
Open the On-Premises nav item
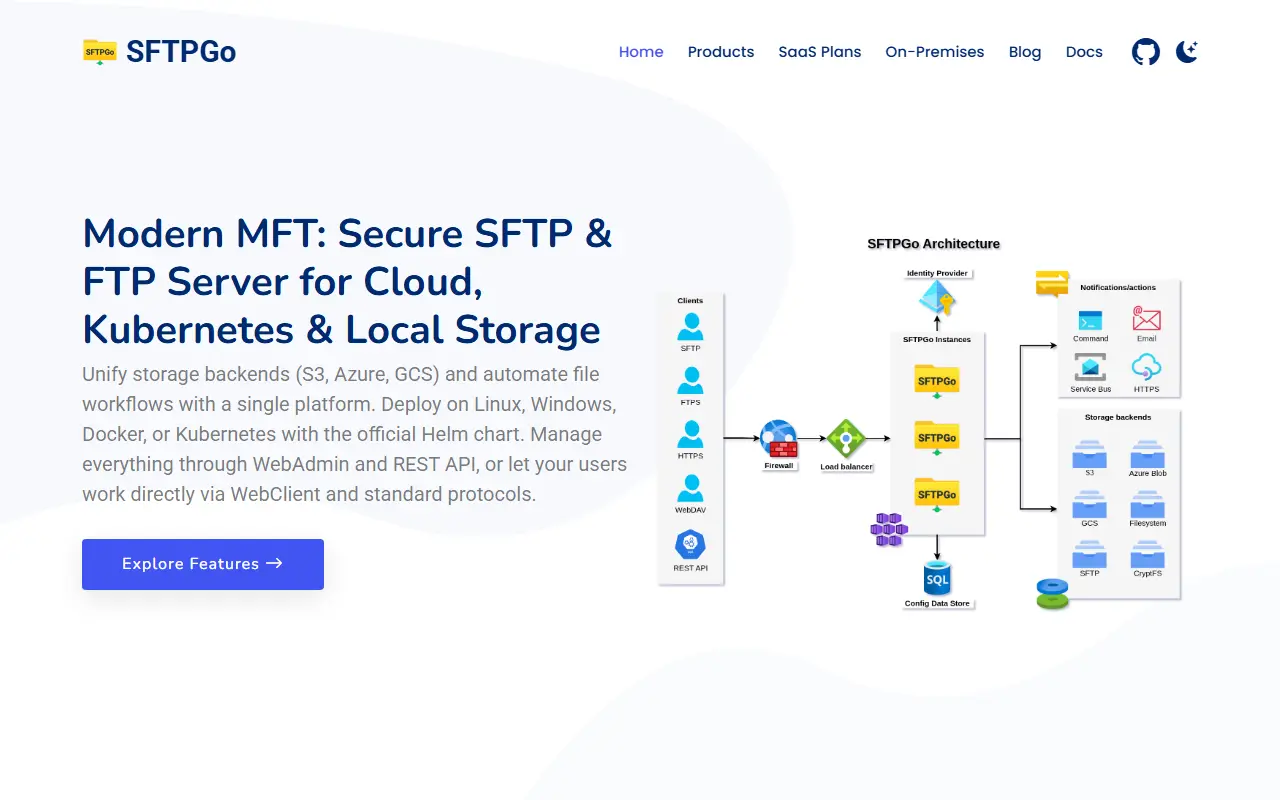click(935, 52)
